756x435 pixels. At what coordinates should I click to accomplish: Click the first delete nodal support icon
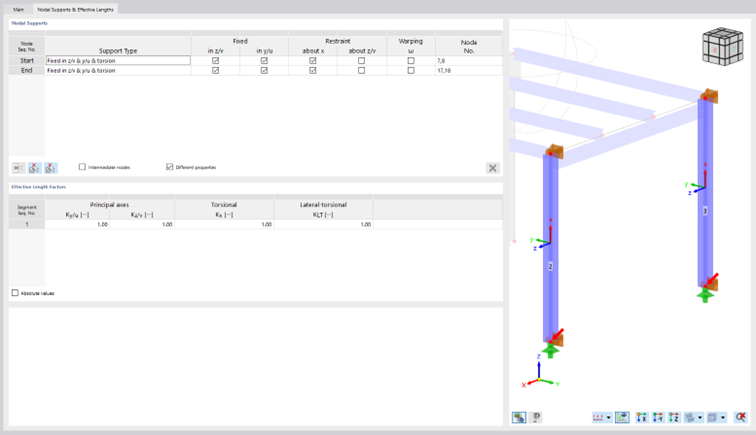[x=34, y=167]
